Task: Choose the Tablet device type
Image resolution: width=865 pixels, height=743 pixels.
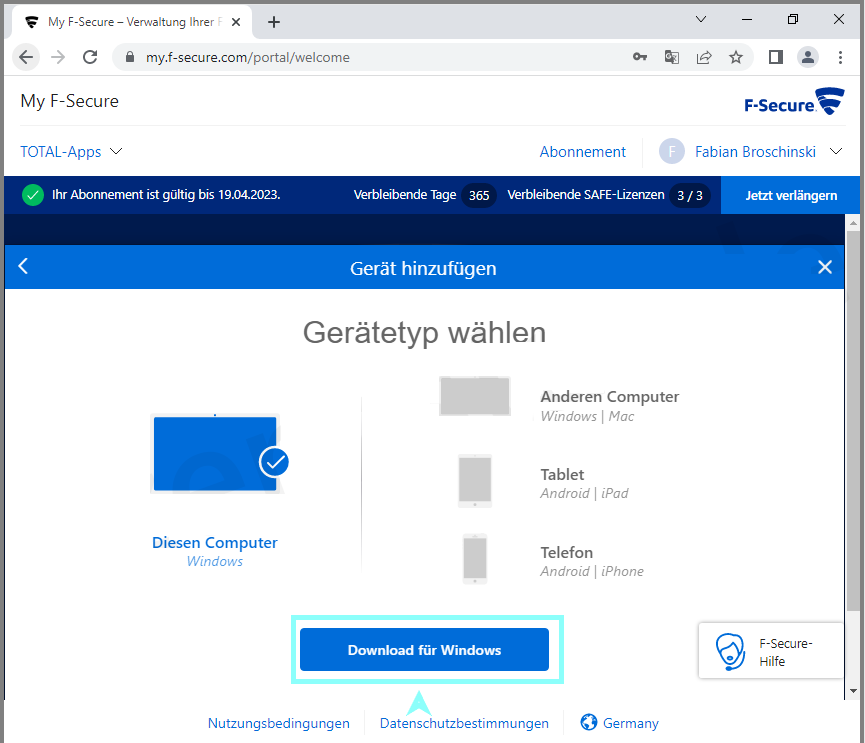Action: pos(562,474)
